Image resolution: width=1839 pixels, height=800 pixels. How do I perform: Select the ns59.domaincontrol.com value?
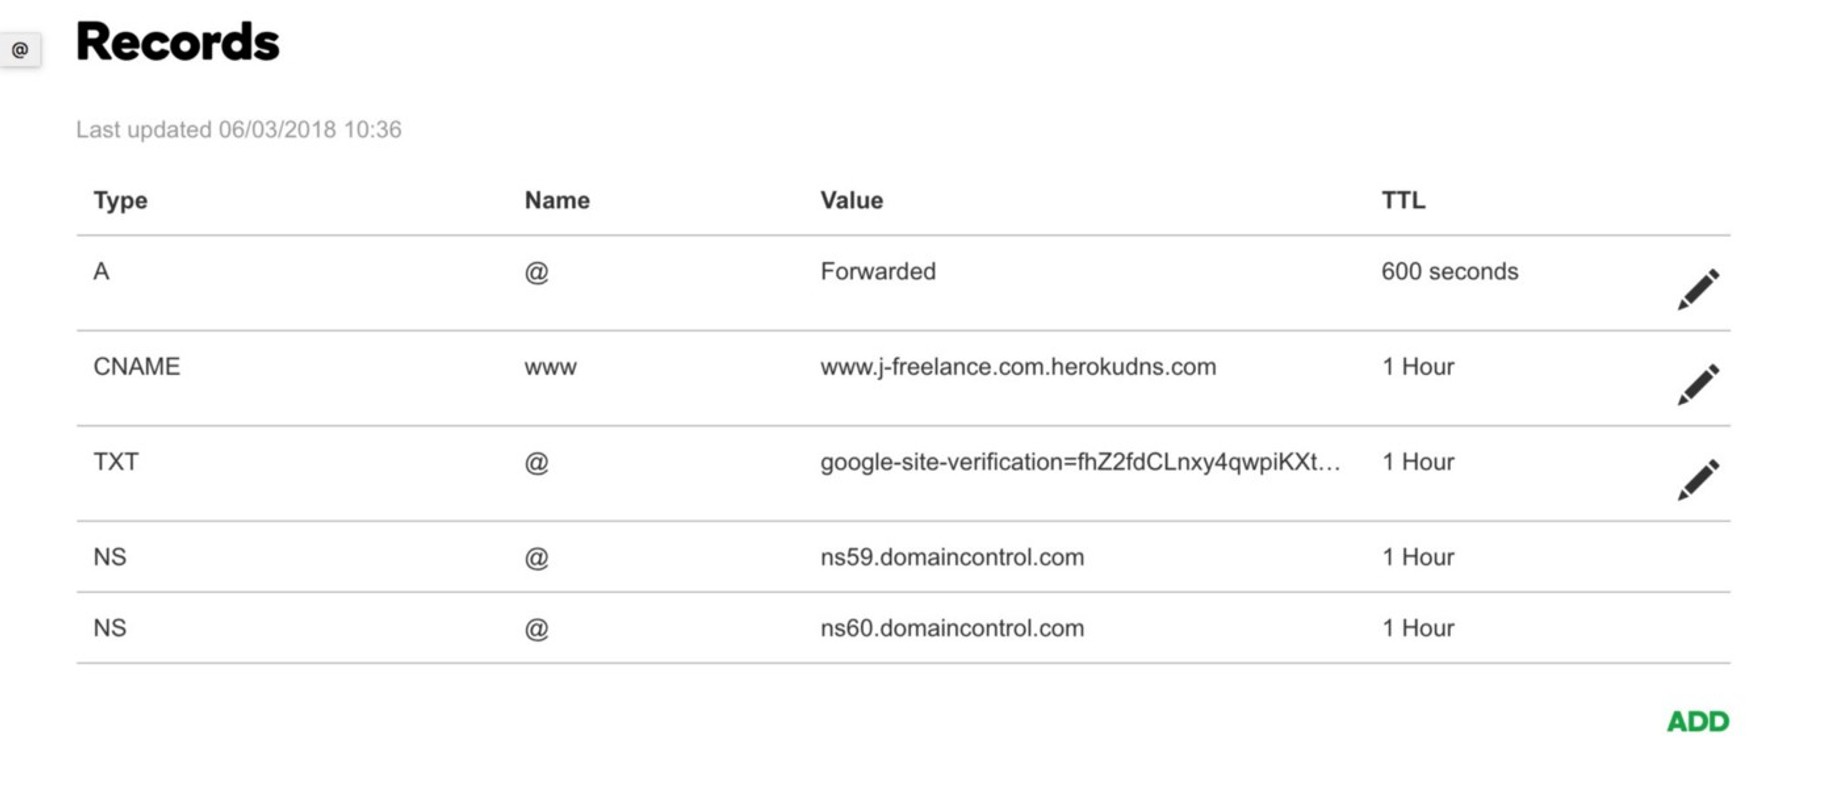tap(952, 557)
